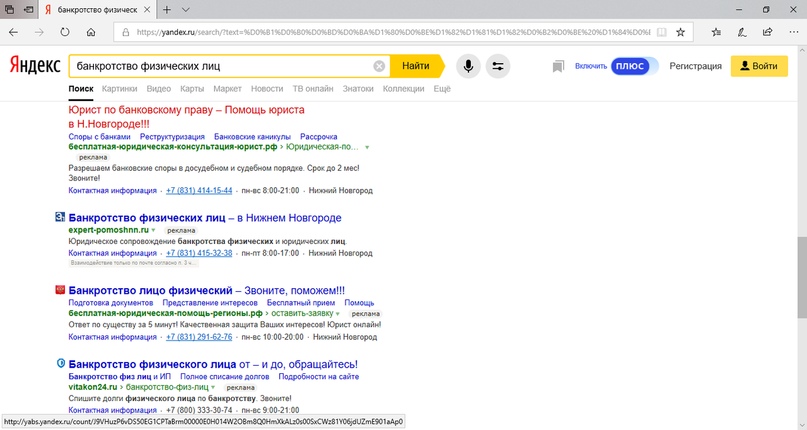Click the vertical page scrollbar thumb
Image resolution: width=807 pixels, height=430 pixels.
coord(802,278)
